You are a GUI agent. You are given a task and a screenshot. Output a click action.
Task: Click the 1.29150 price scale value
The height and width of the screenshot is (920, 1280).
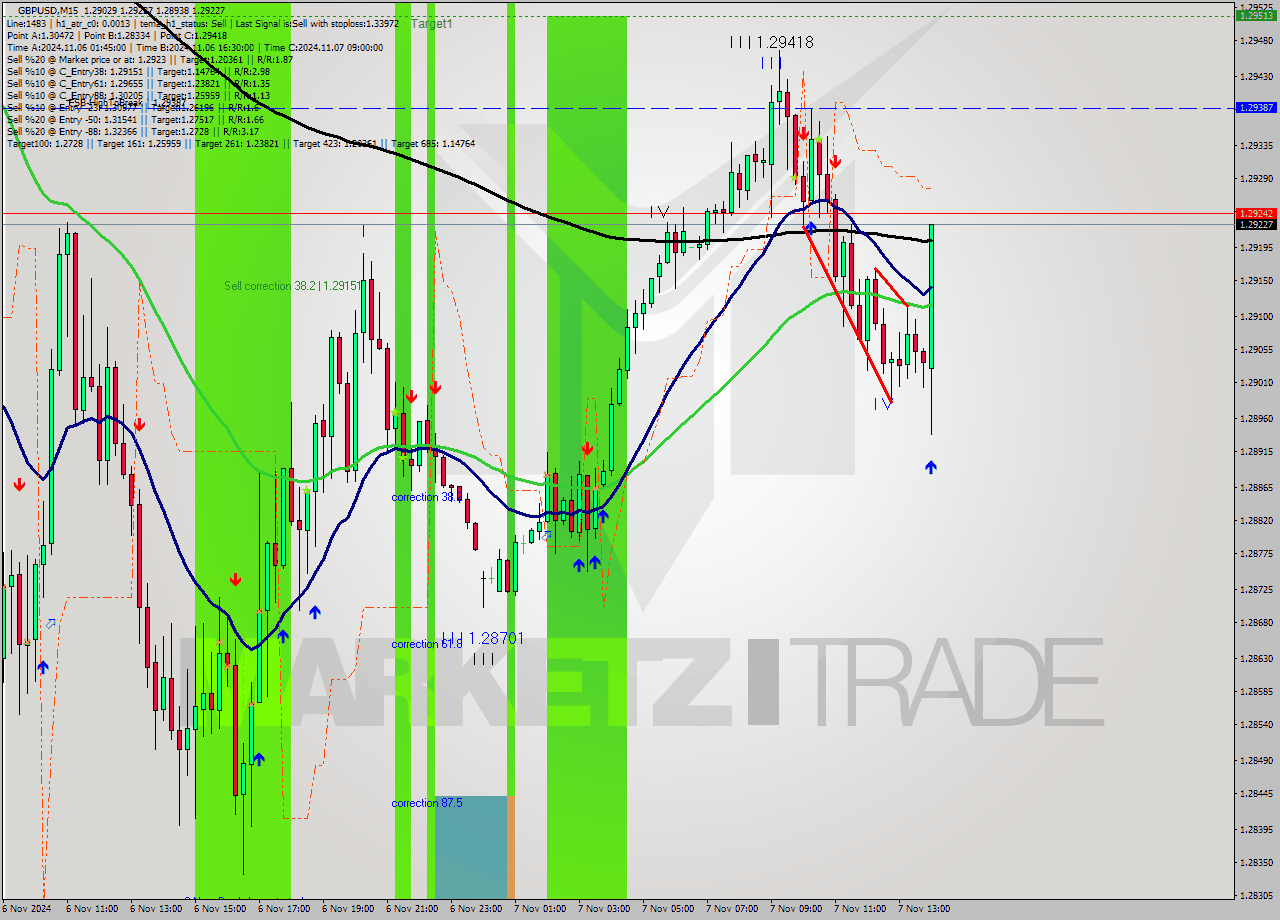point(1256,281)
